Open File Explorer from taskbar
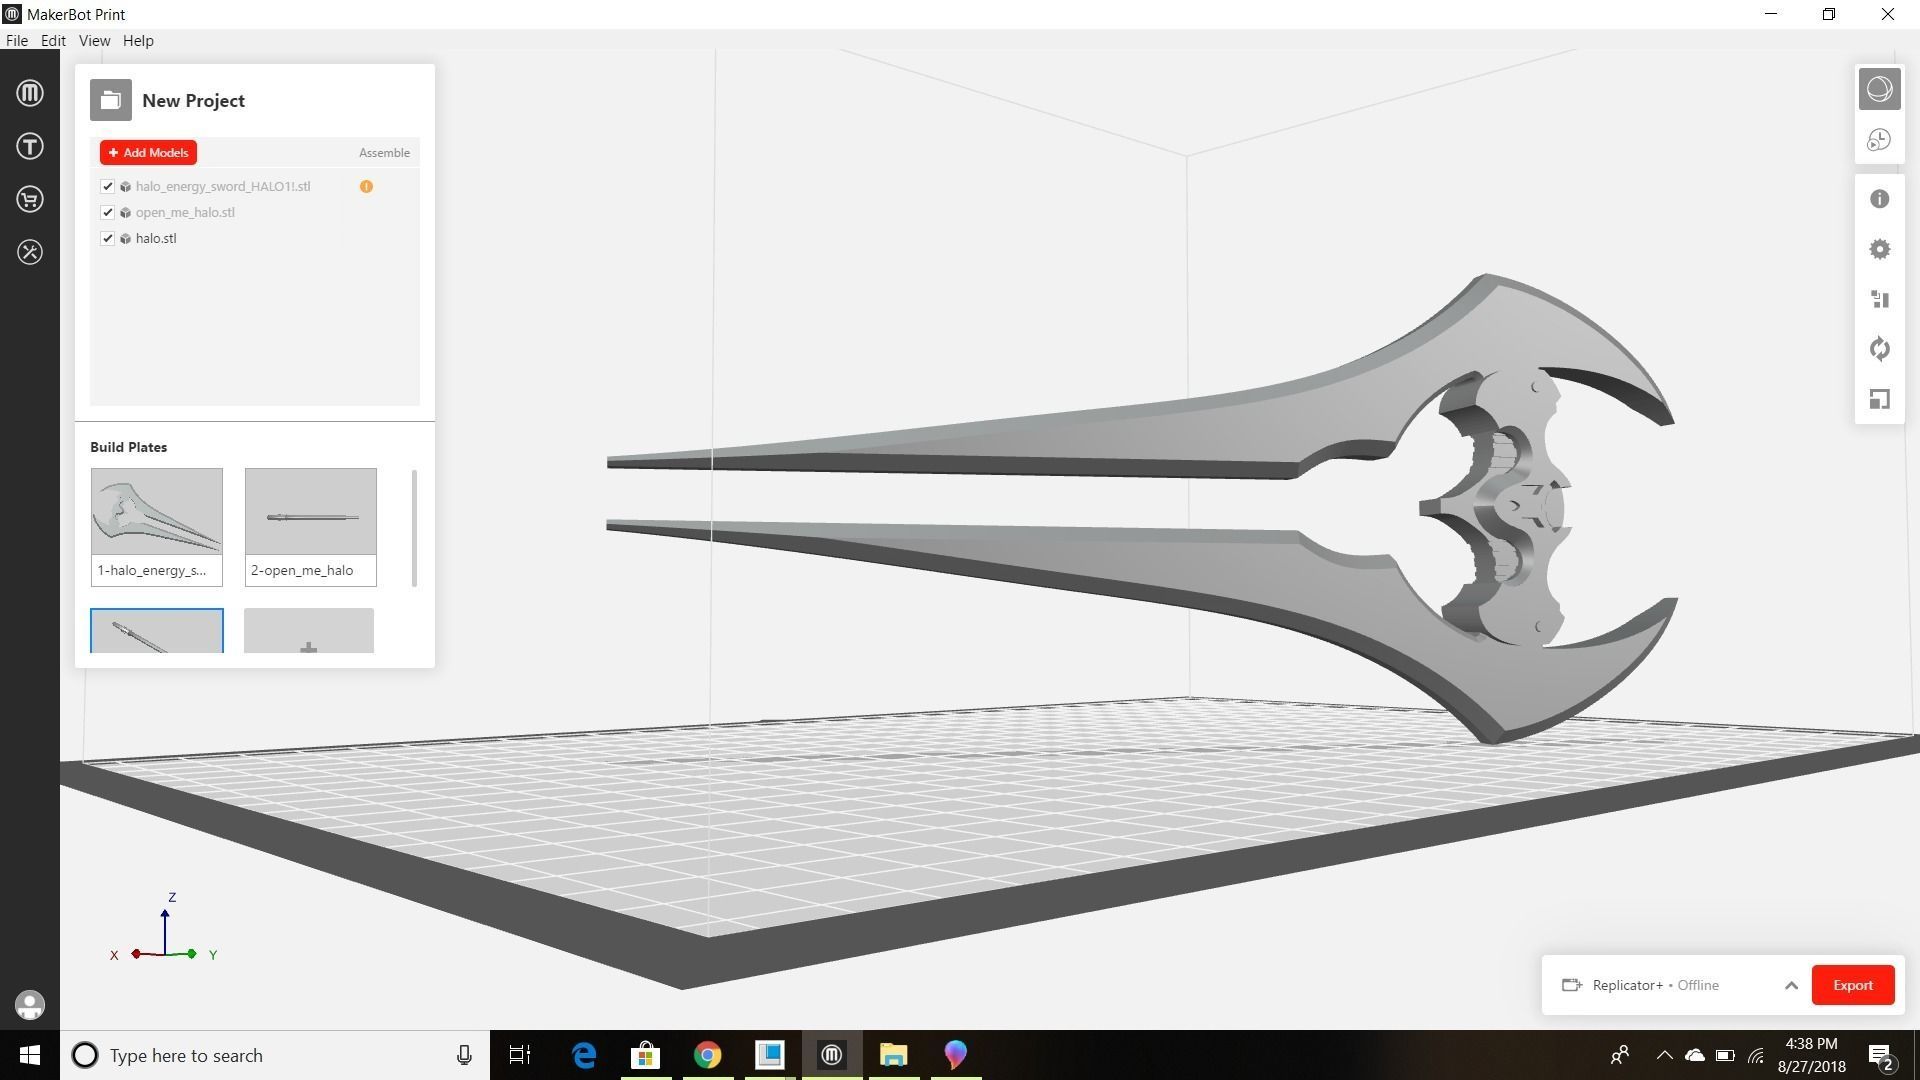The width and height of the screenshot is (1920, 1080). [x=893, y=1055]
